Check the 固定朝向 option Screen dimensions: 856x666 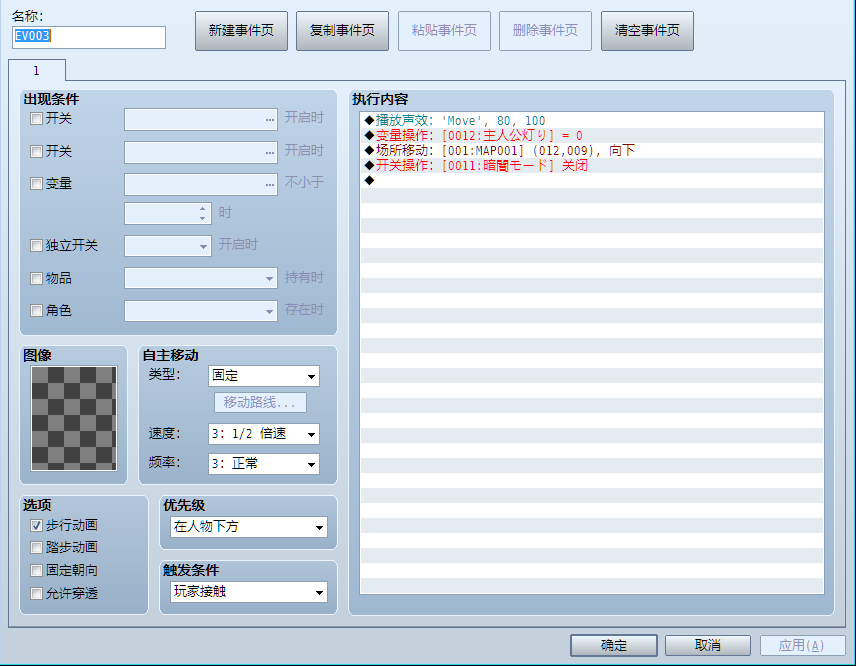[37, 570]
